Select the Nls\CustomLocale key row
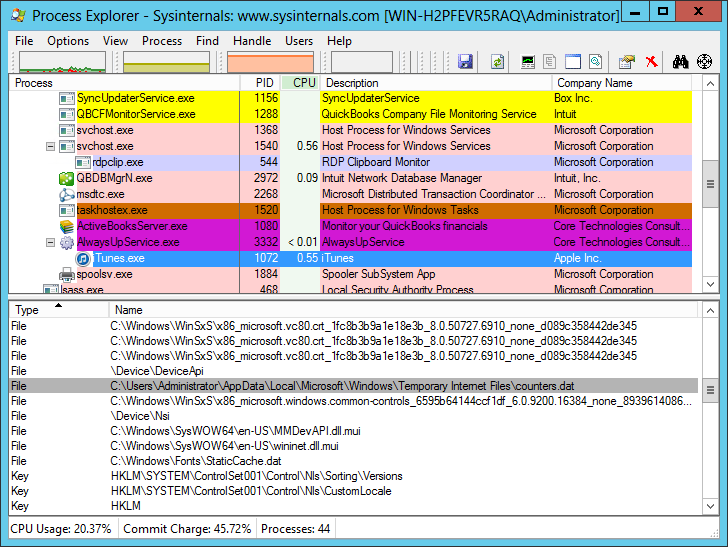This screenshot has height=547, width=728. pos(354,491)
